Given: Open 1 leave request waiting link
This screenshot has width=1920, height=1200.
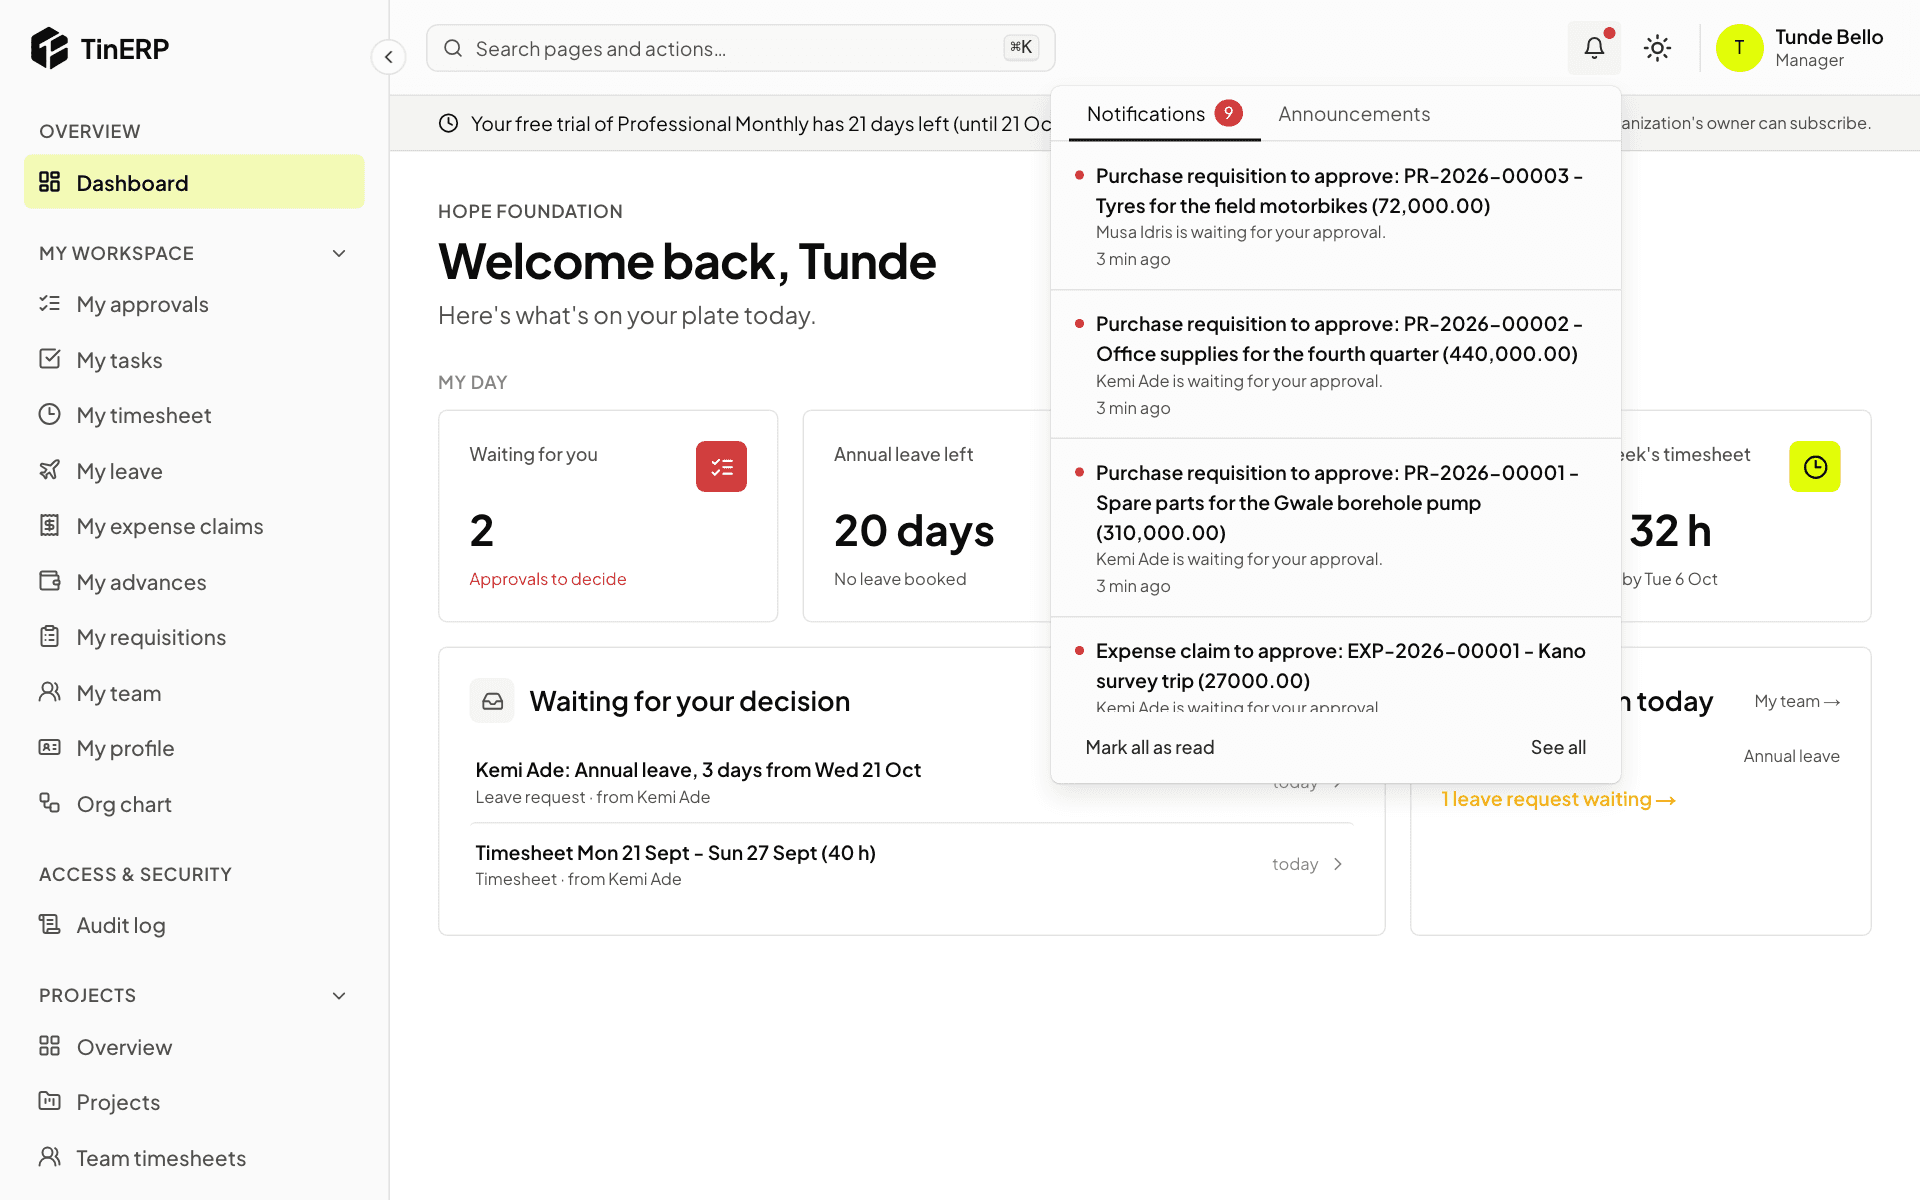Looking at the screenshot, I should click(x=1558, y=799).
